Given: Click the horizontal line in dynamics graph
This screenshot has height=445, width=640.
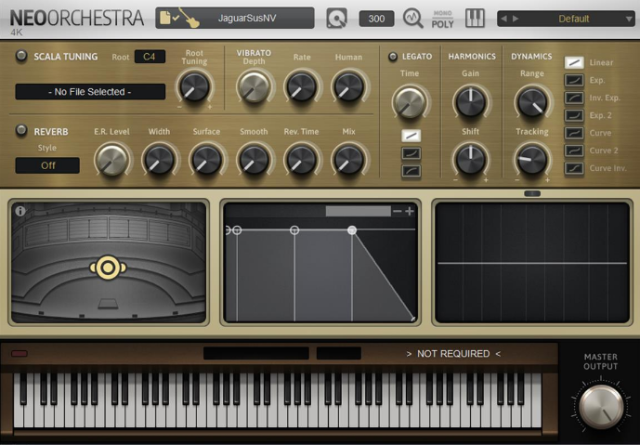Looking at the screenshot, I should (532, 263).
